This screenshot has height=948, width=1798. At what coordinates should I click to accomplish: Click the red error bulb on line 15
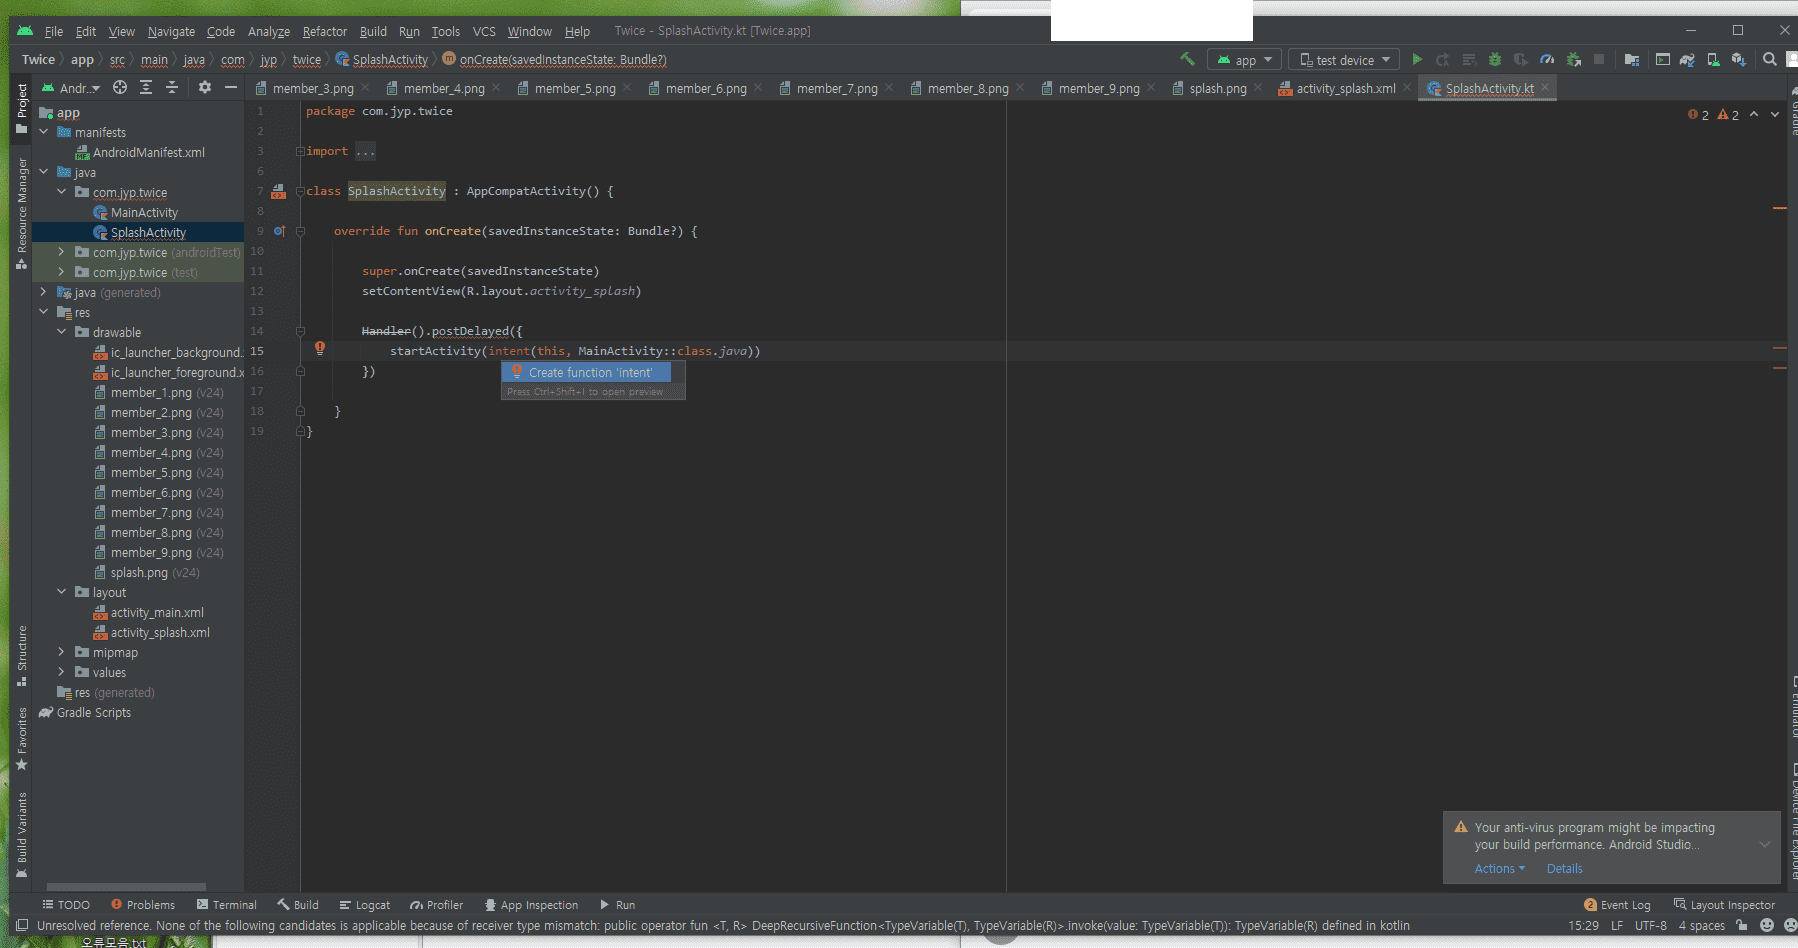click(x=320, y=348)
